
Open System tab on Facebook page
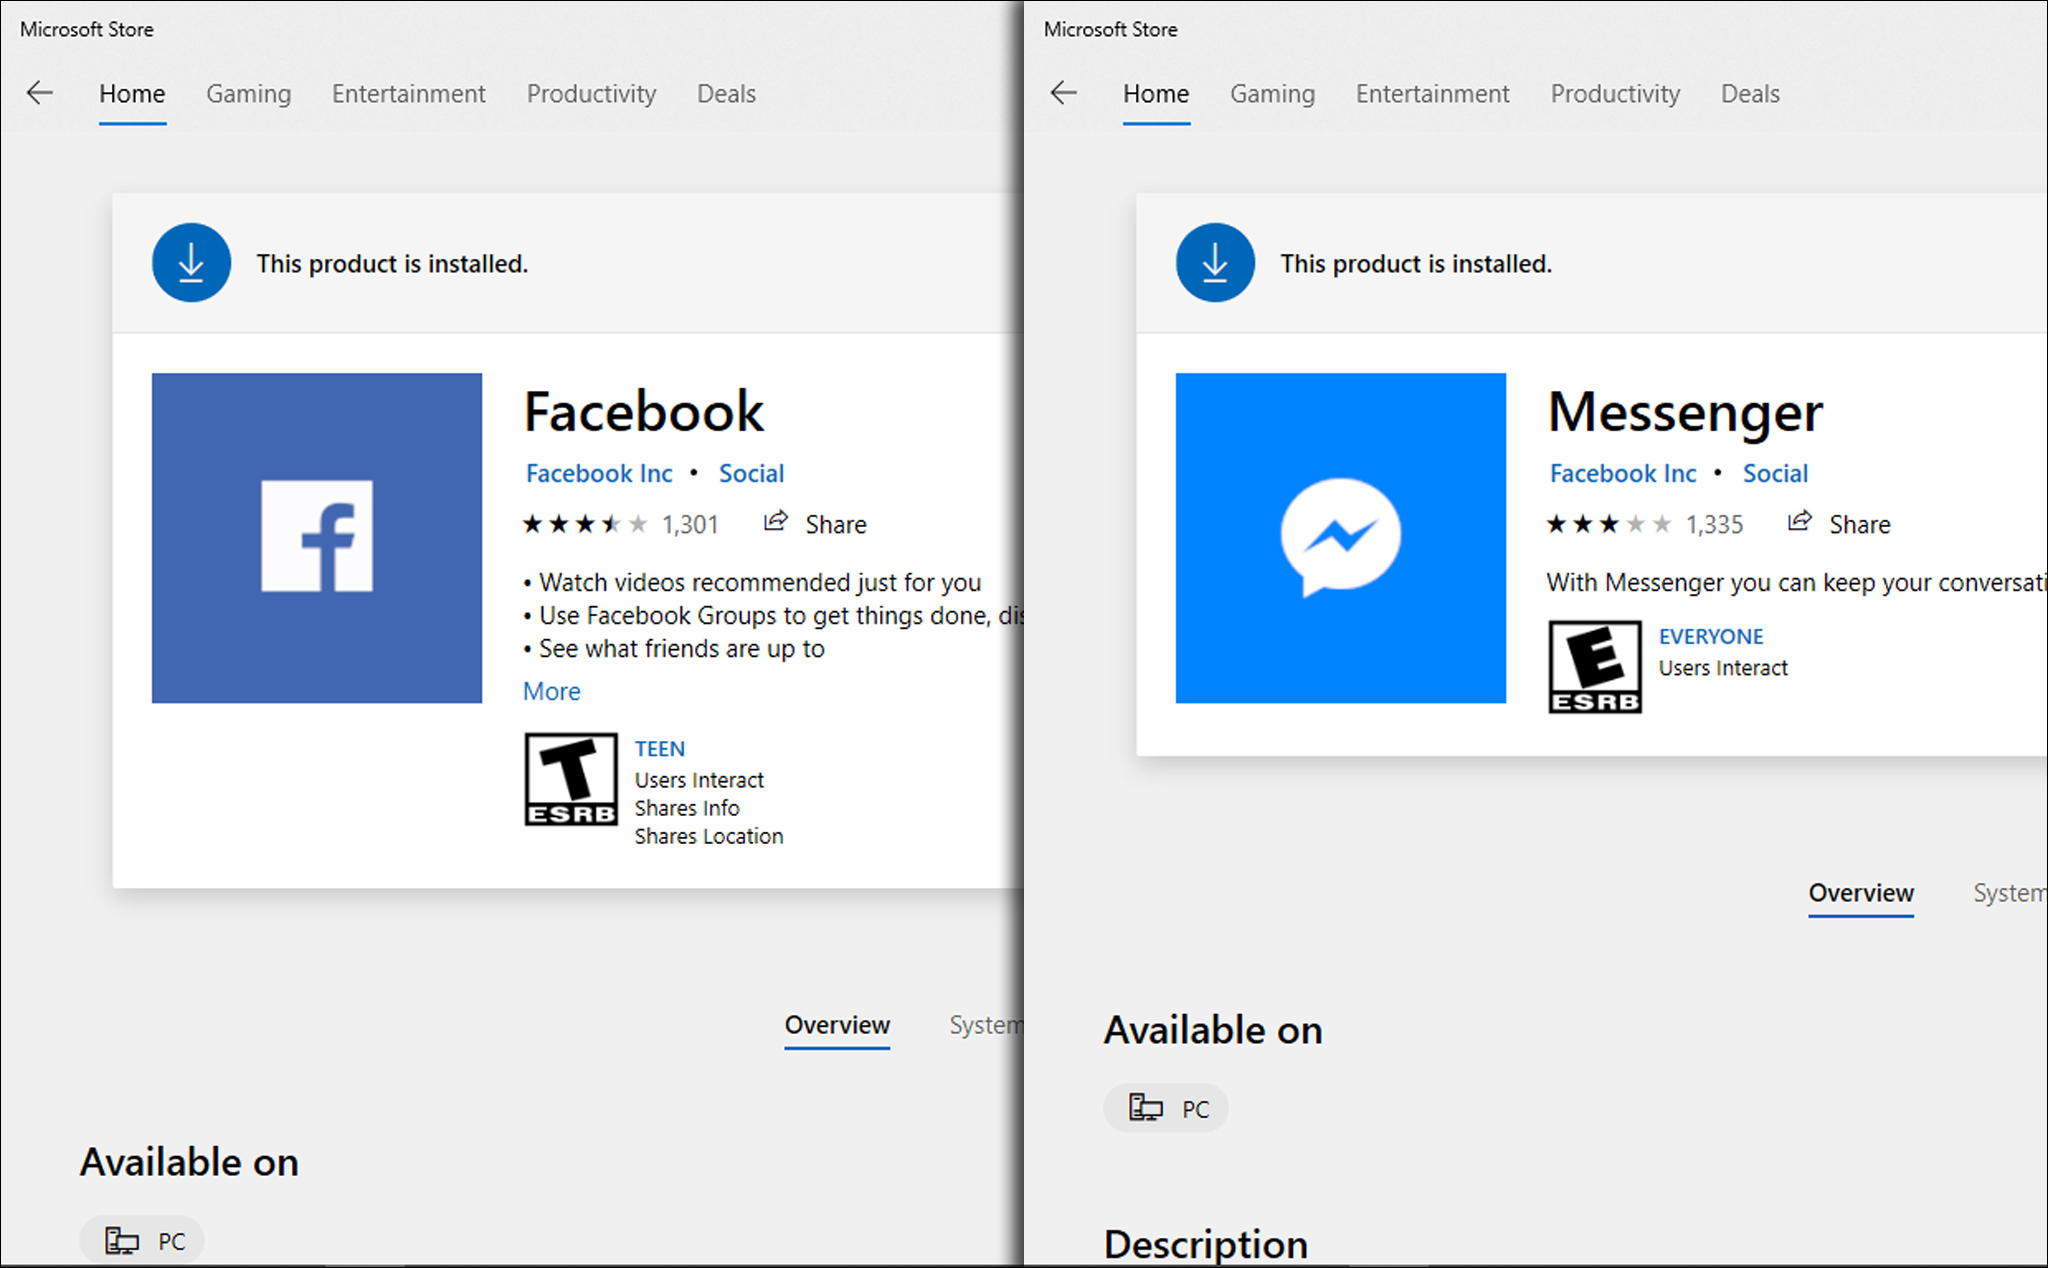(x=986, y=1025)
